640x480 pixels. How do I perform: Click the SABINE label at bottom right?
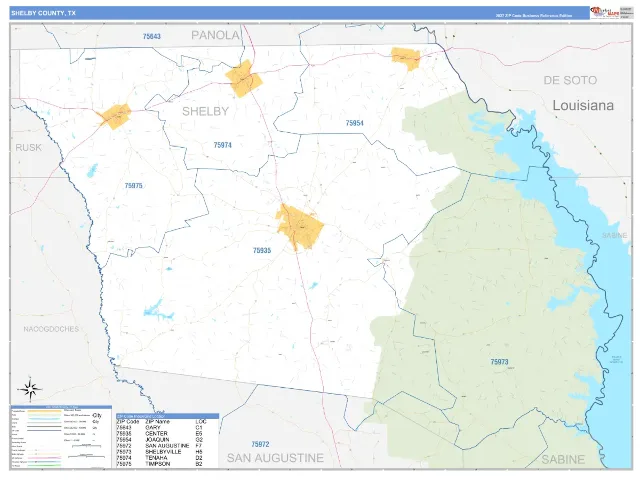[x=563, y=460]
